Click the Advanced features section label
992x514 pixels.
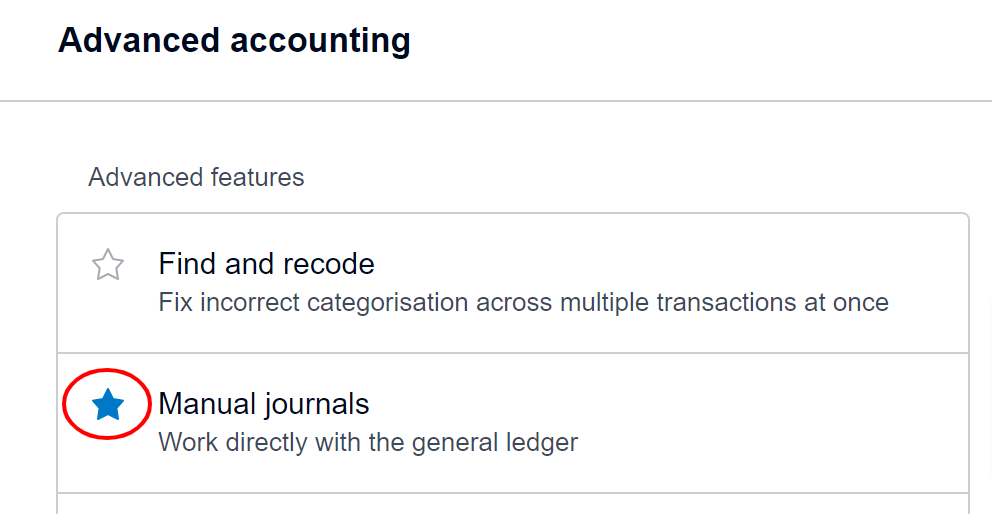[196, 178]
